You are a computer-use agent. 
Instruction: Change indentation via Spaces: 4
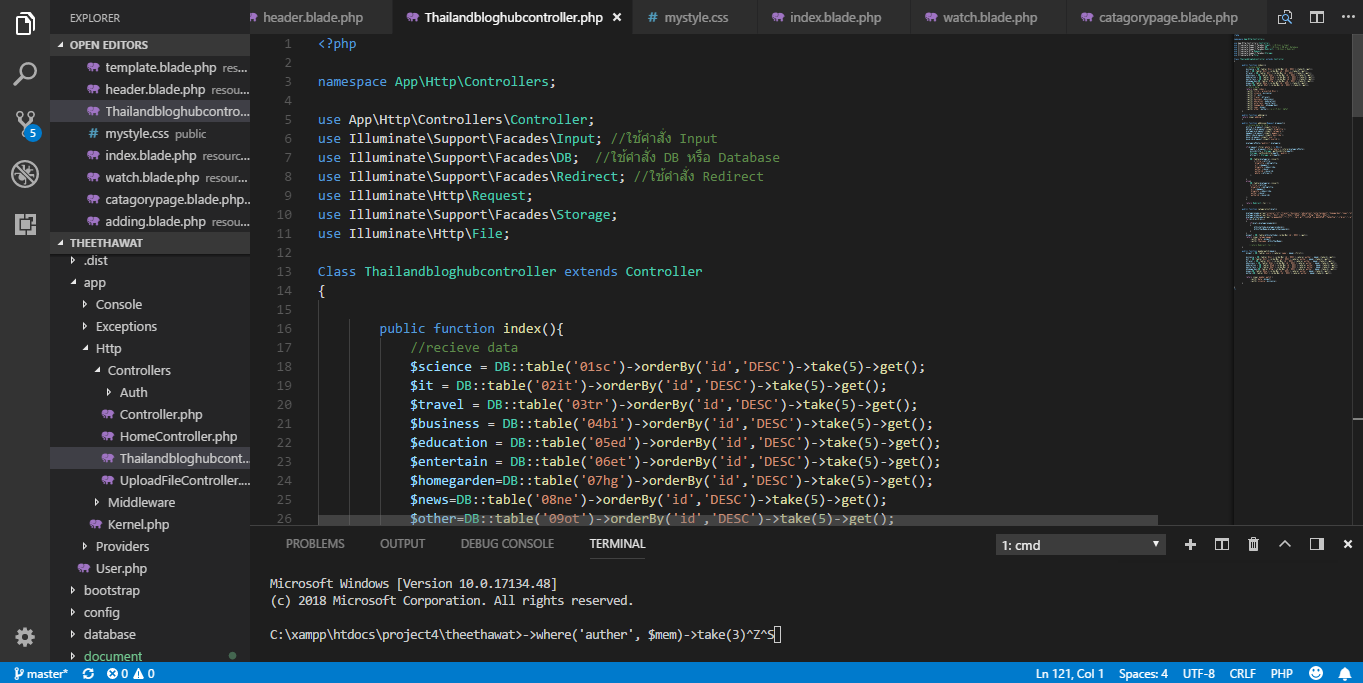point(1143,674)
